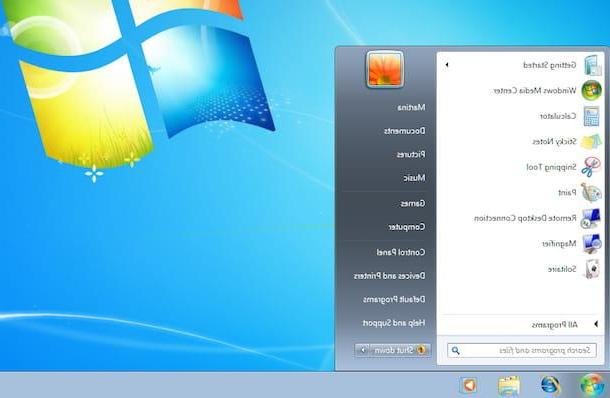Launch the Magnifier icon

[591, 244]
